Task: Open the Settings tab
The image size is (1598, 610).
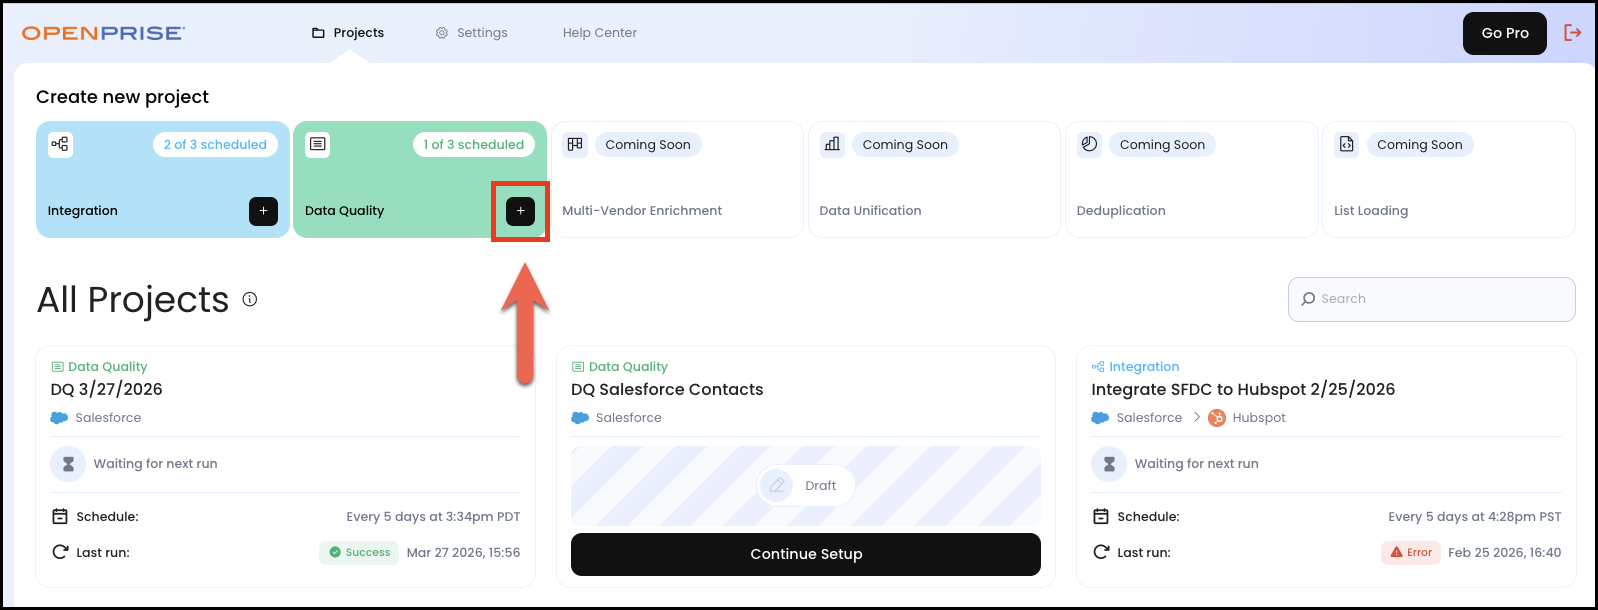Action: click(471, 33)
